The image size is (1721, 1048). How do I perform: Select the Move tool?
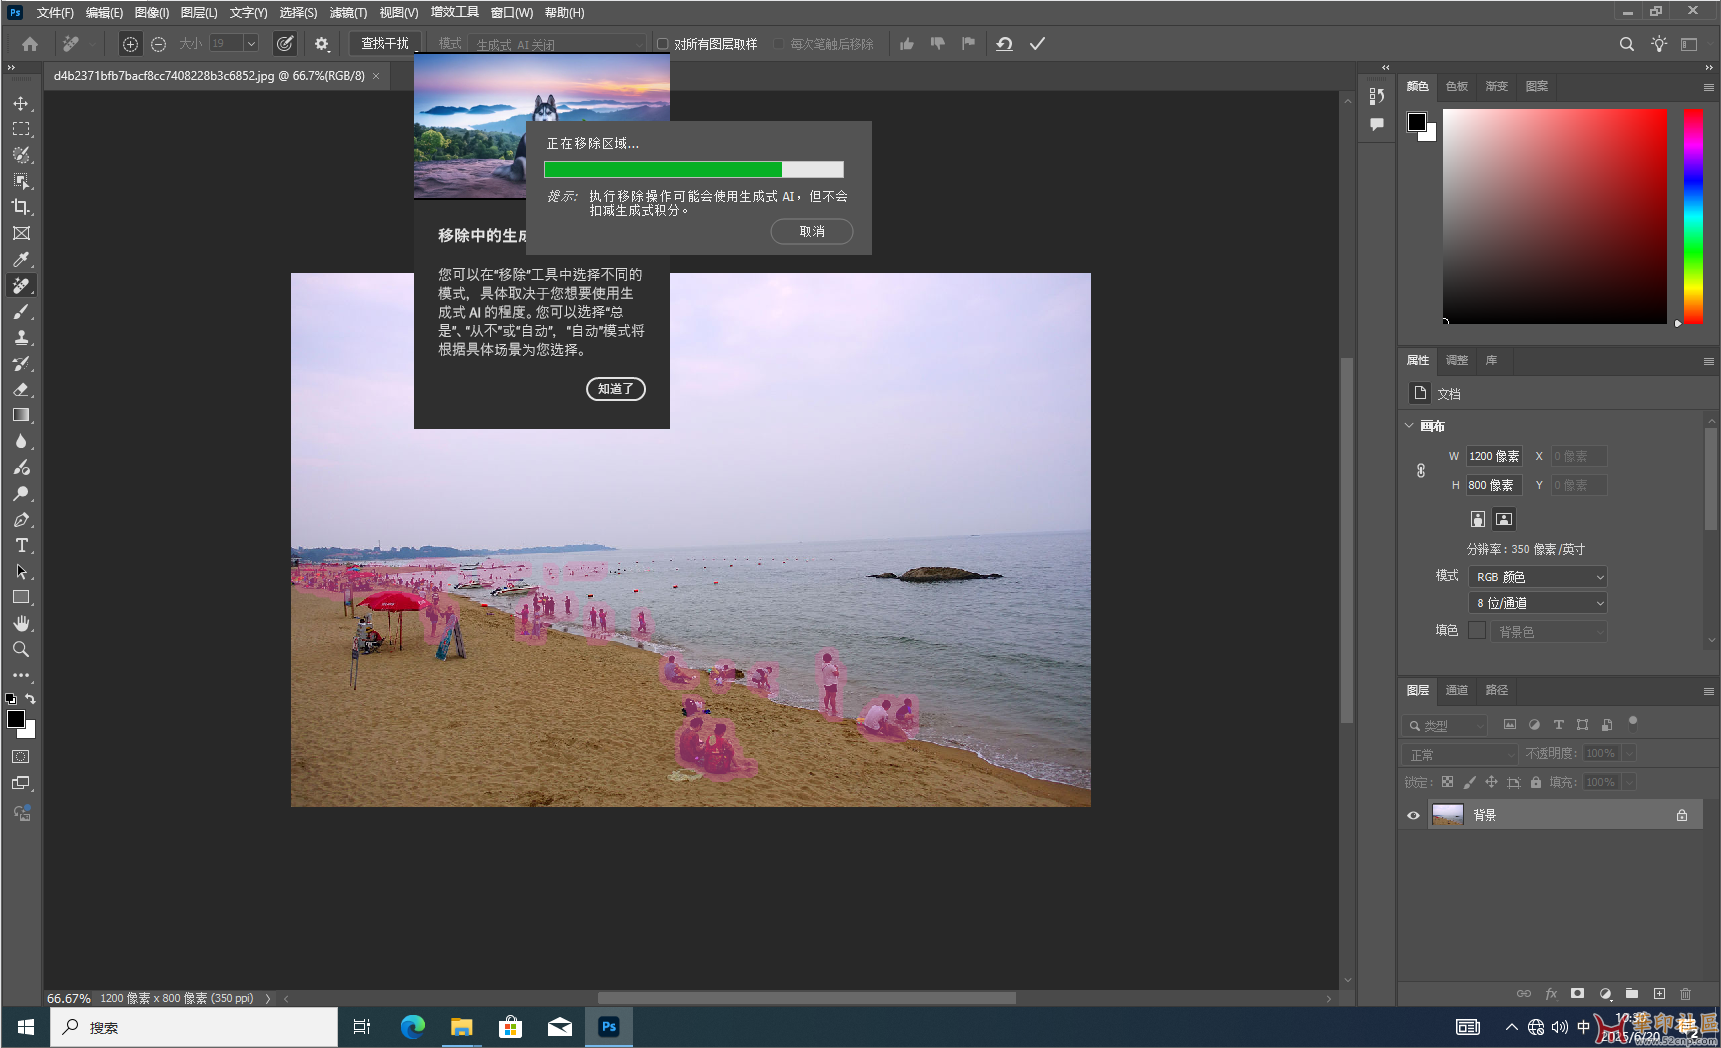pyautogui.click(x=21, y=104)
